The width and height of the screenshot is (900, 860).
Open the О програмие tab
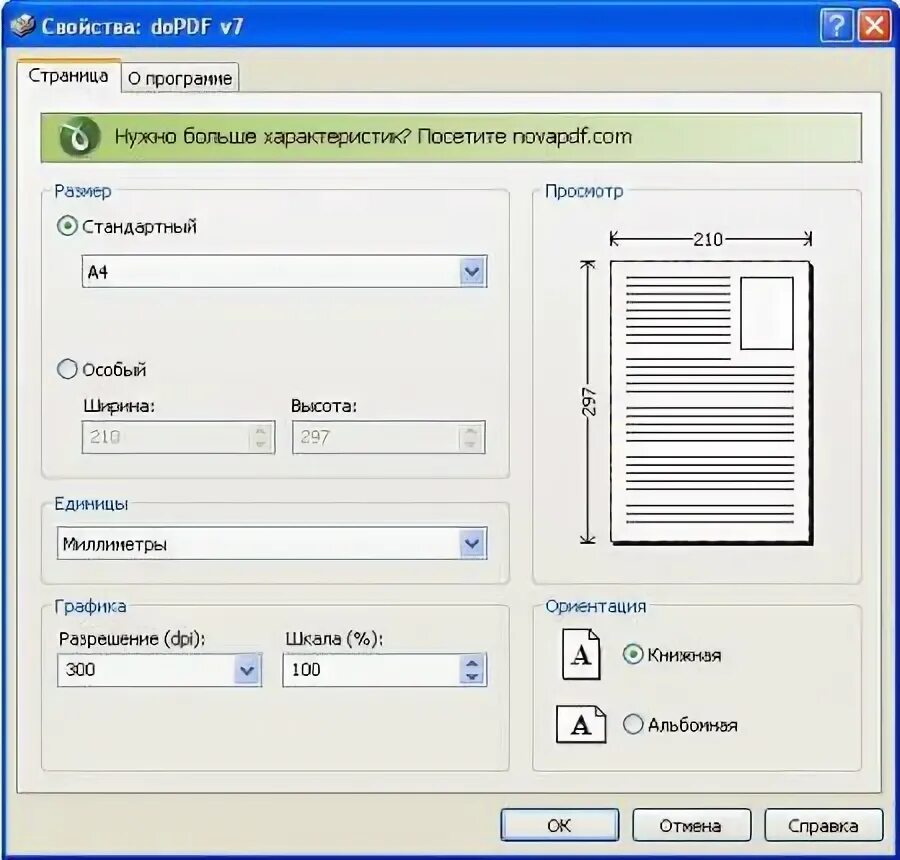[180, 78]
